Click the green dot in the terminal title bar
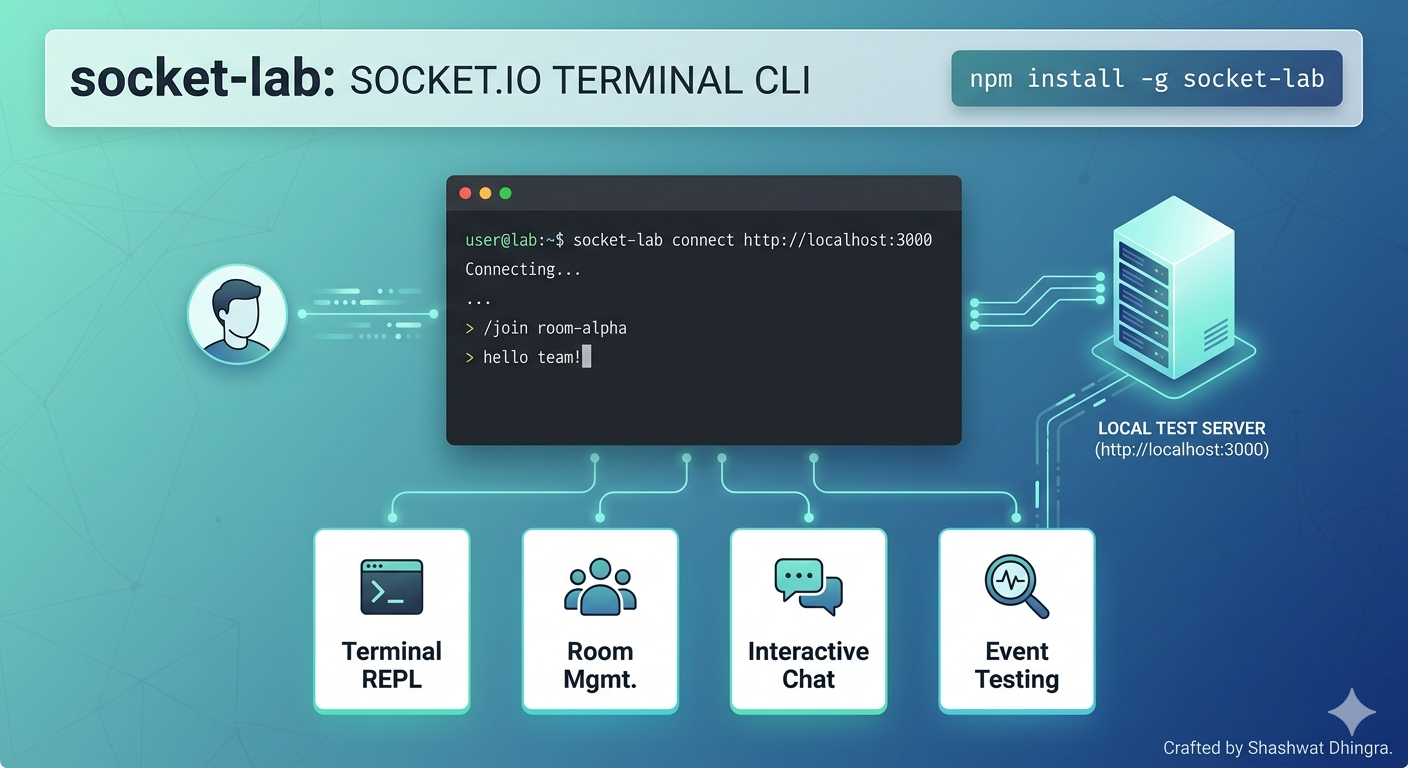Viewport: 1408px width, 768px height. (x=505, y=193)
